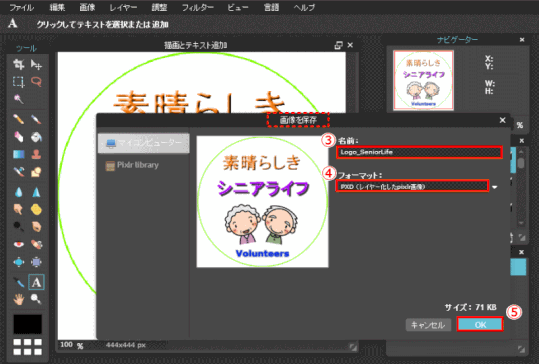Select the Color Replace tool
Screen dimensions: 539x364
click(19, 172)
